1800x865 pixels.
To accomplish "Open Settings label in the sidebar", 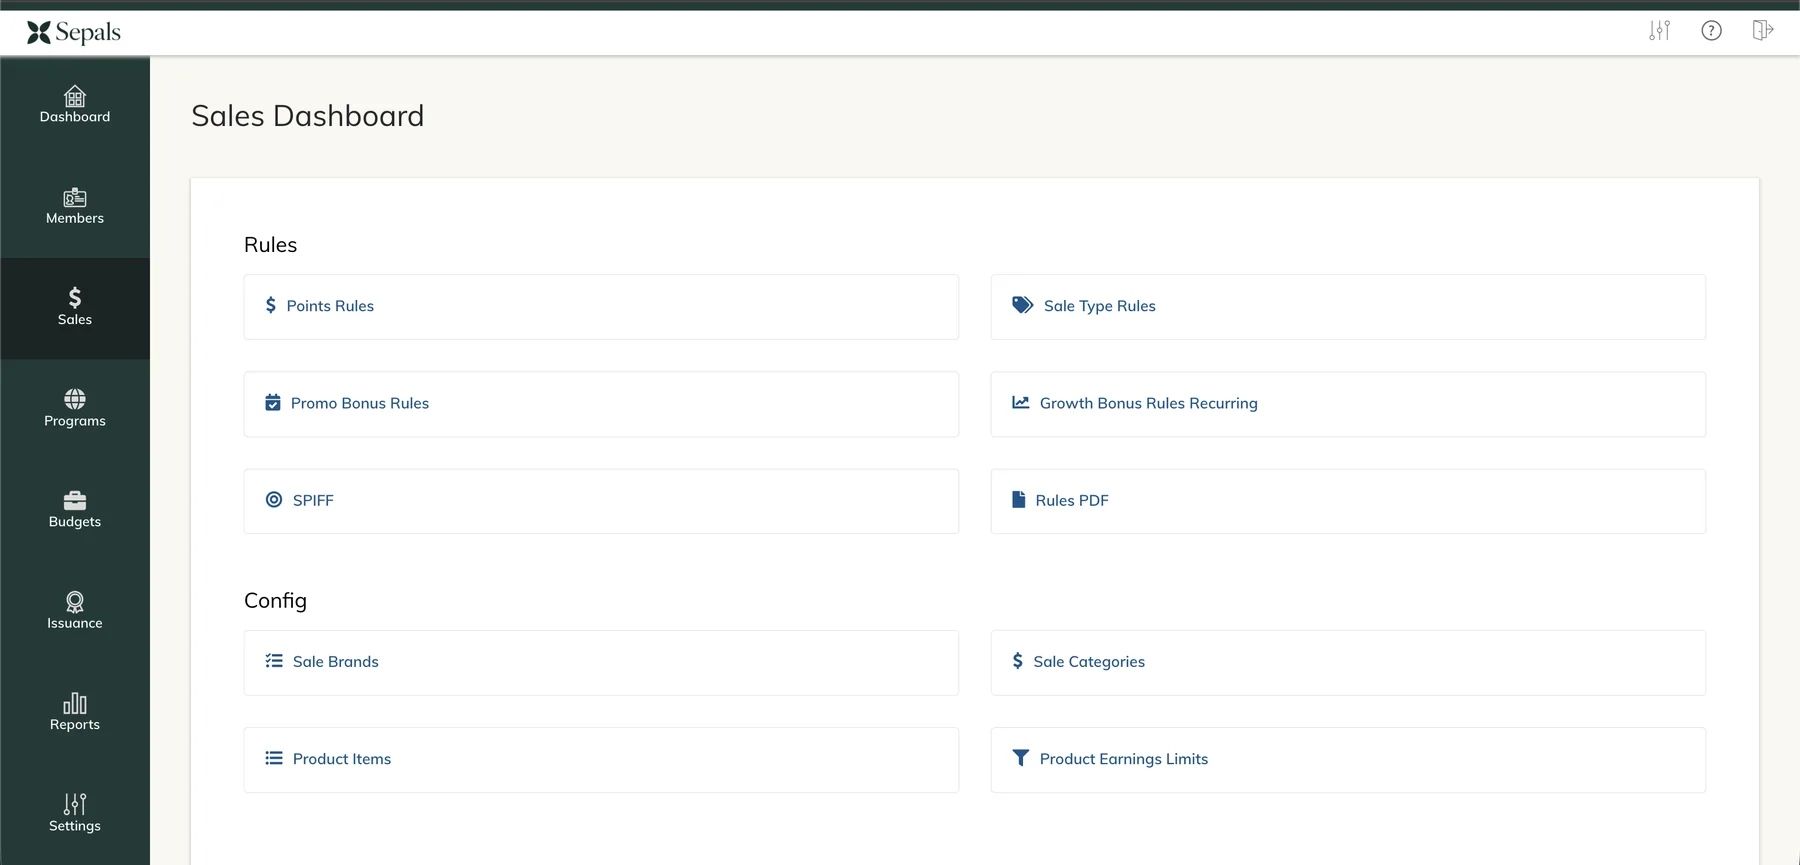I will [x=75, y=826].
